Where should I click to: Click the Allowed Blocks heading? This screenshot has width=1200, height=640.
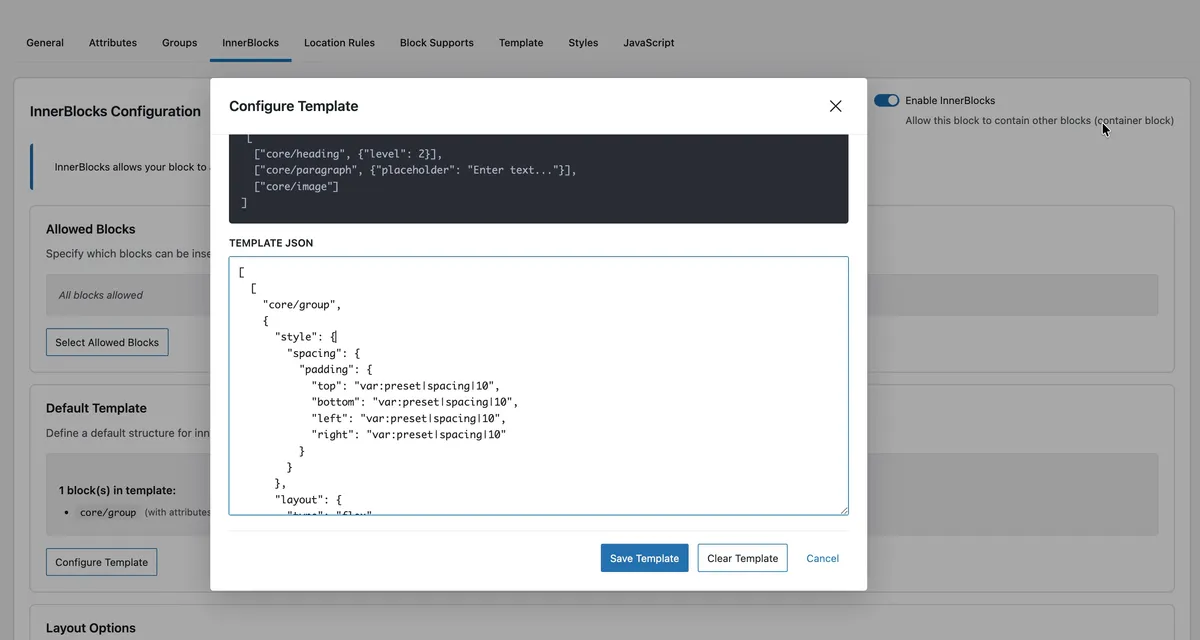[90, 229]
